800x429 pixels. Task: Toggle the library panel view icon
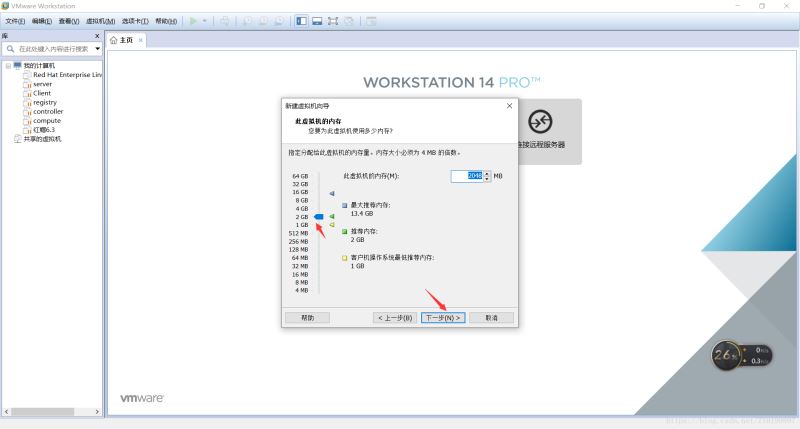pos(302,21)
